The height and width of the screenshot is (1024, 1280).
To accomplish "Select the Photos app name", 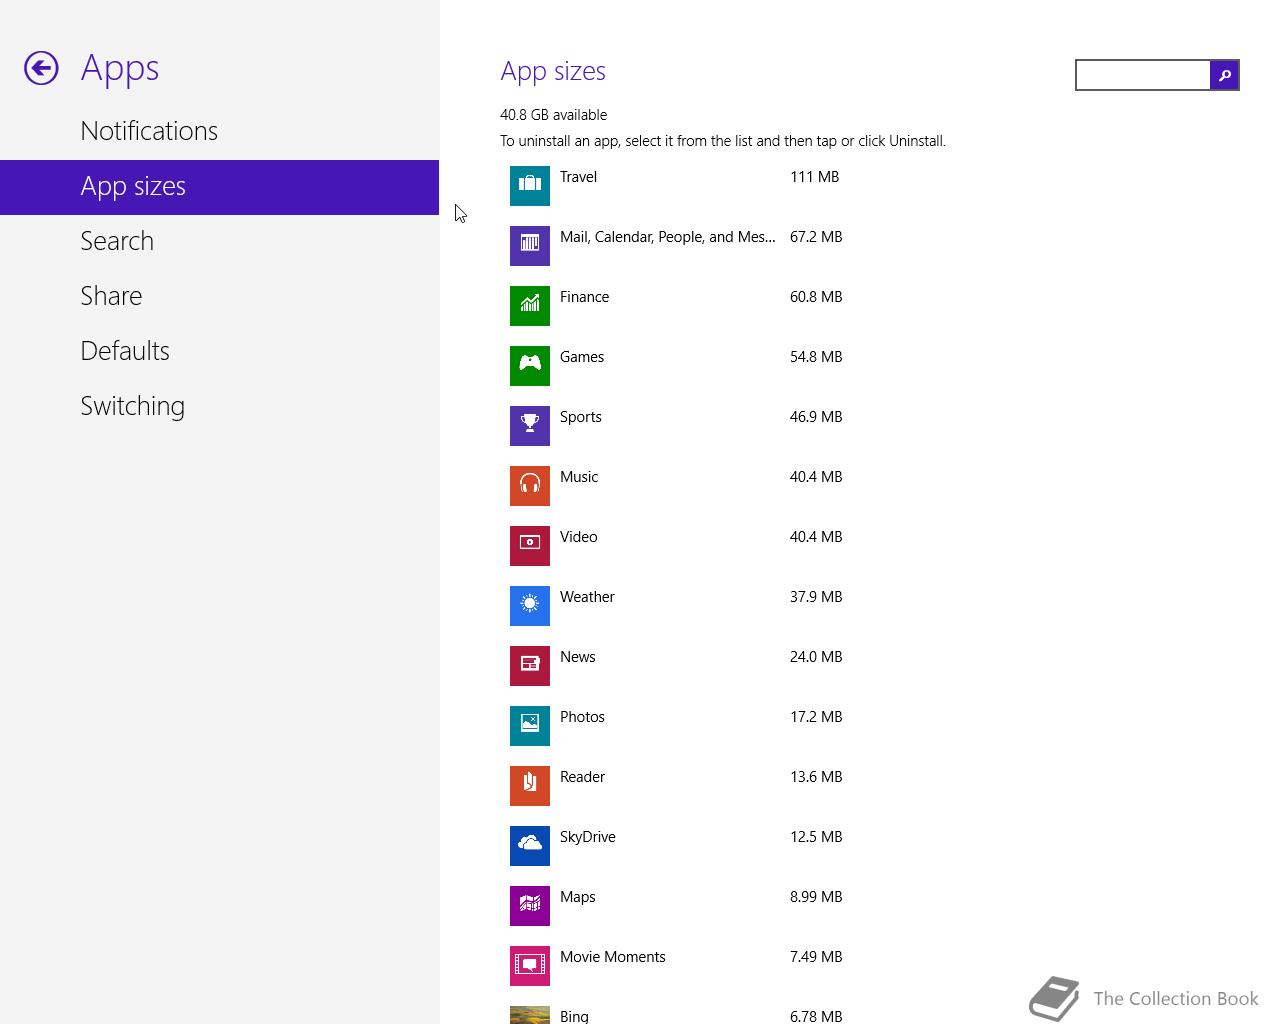I will point(582,717).
